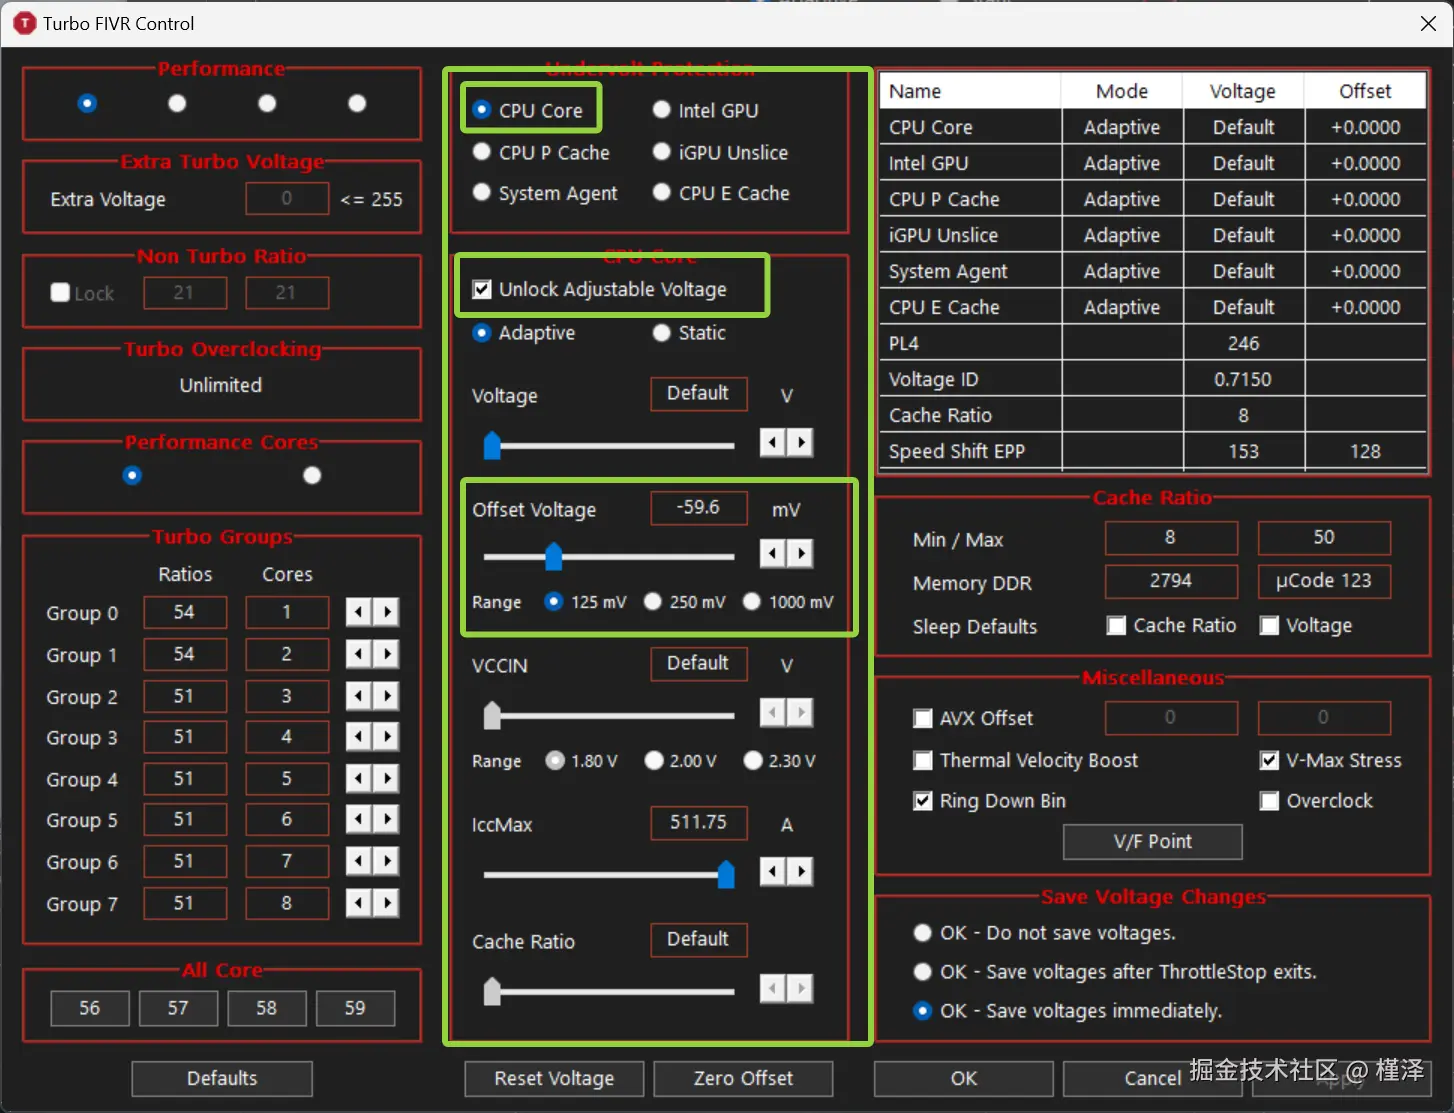Enable Thermal Velocity Boost checkbox
Viewport: 1454px width, 1113px height.
click(923, 761)
